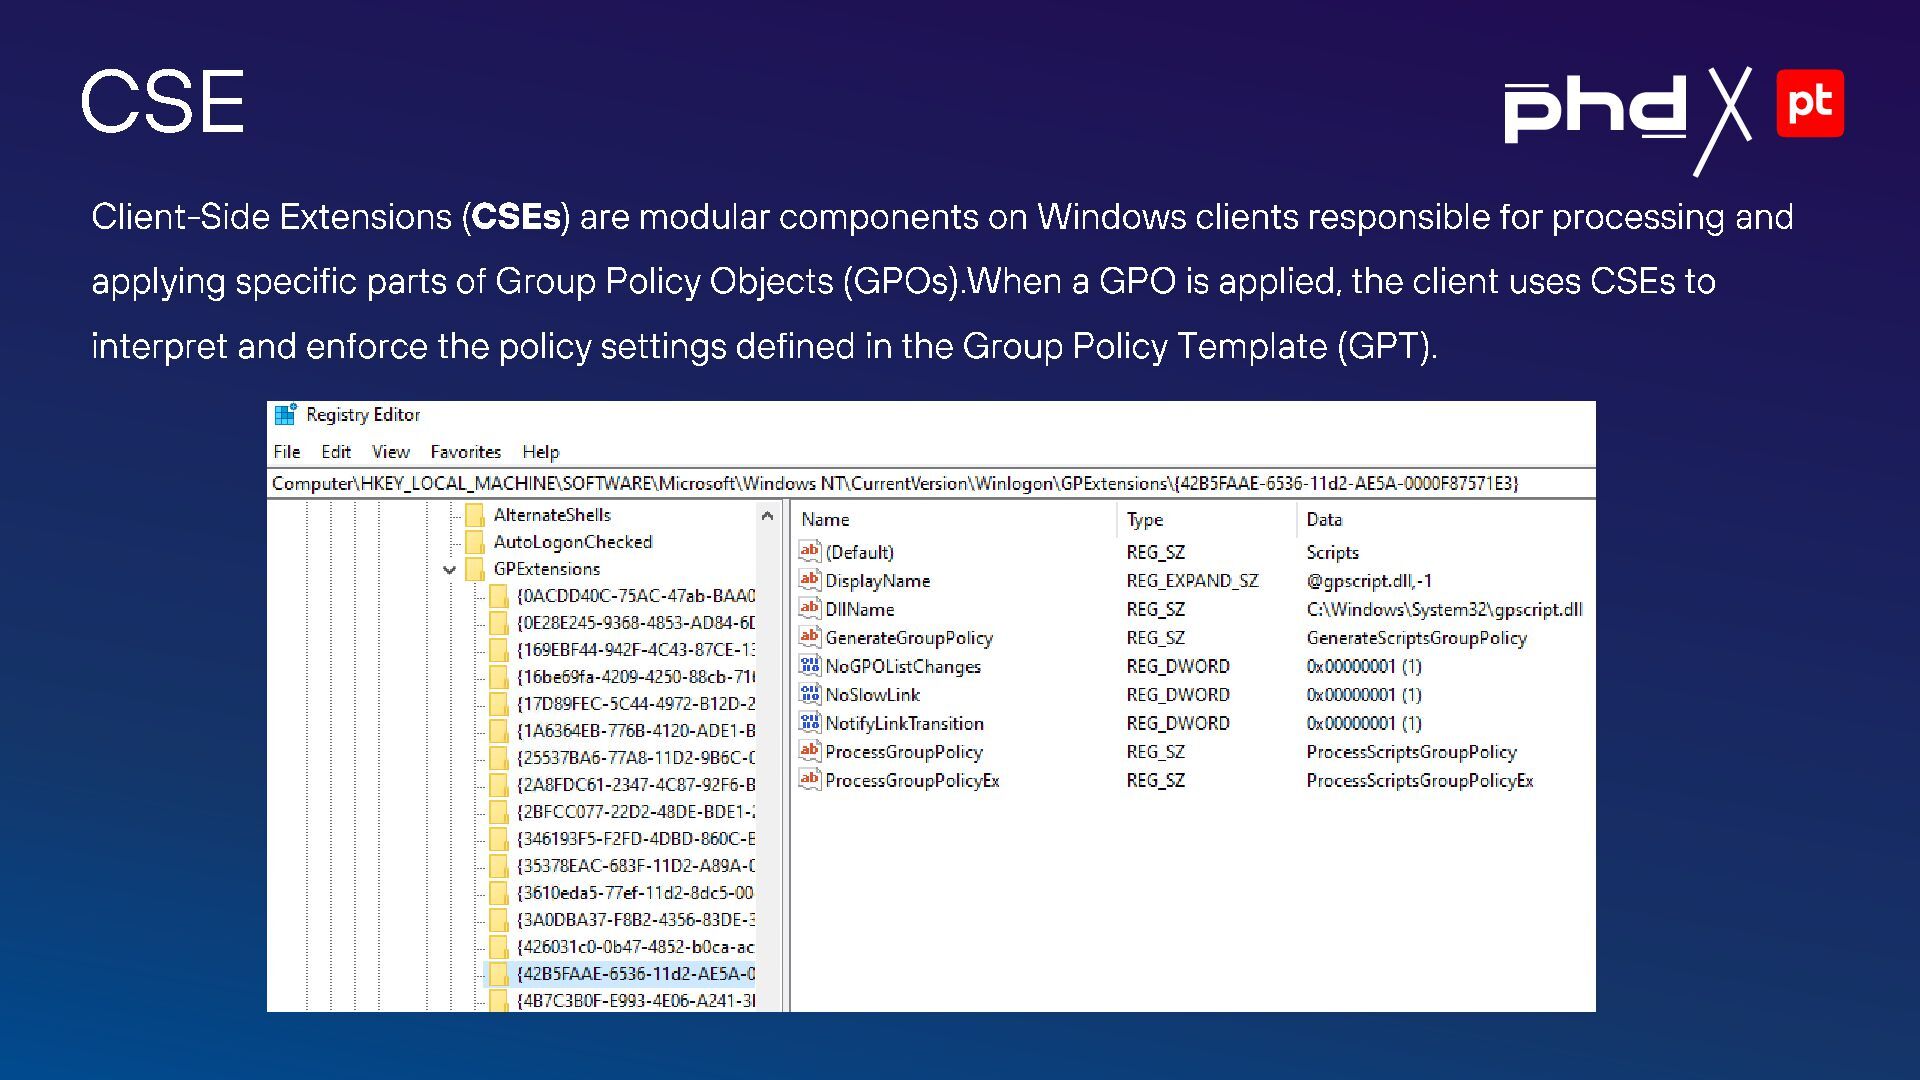This screenshot has height=1080, width=1920.
Task: Select the NotifyLinkTransition entry
Action: (904, 723)
